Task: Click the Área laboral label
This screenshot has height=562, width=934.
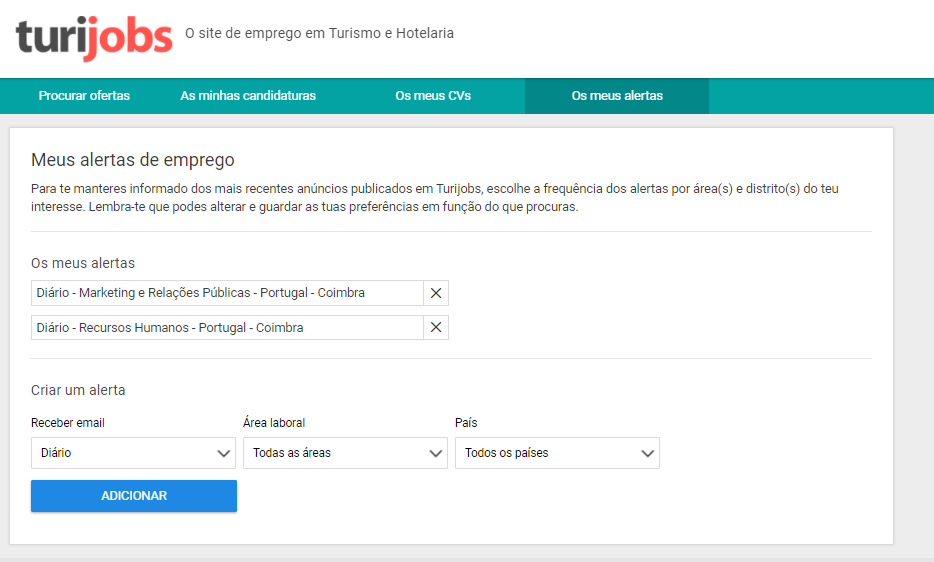Action: tap(274, 423)
